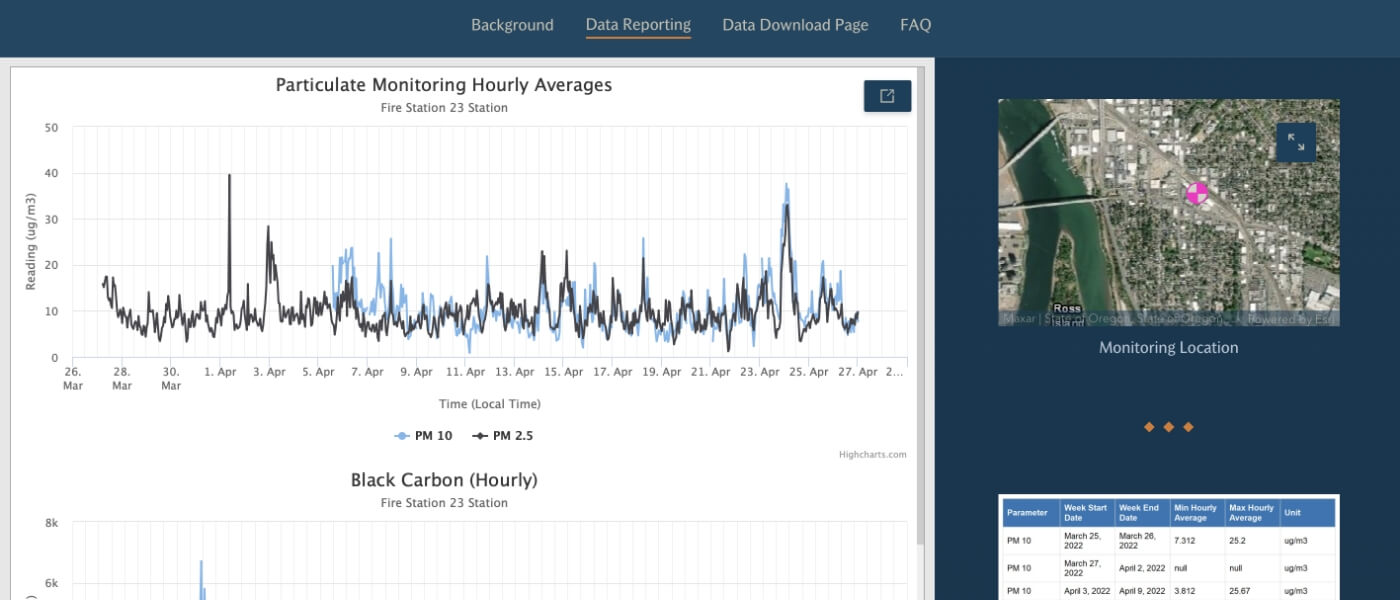Expand the monitoring location map to fullscreen
This screenshot has height=600, width=1400.
point(1296,142)
